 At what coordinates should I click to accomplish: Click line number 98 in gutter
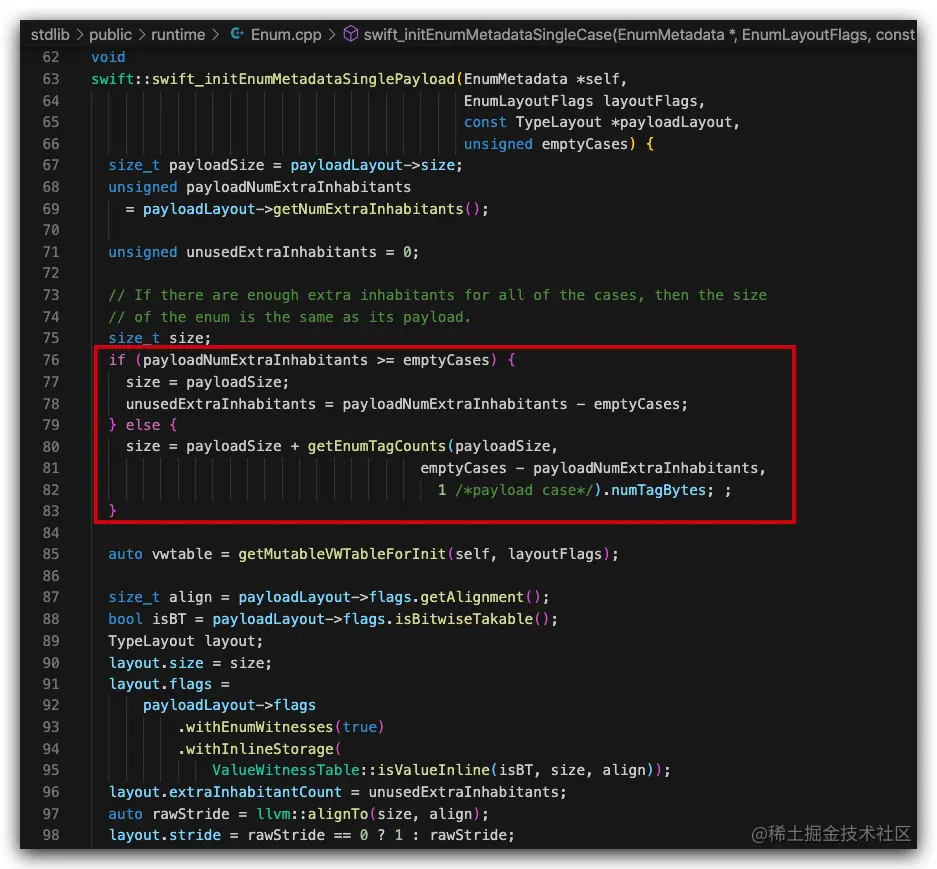(51, 835)
